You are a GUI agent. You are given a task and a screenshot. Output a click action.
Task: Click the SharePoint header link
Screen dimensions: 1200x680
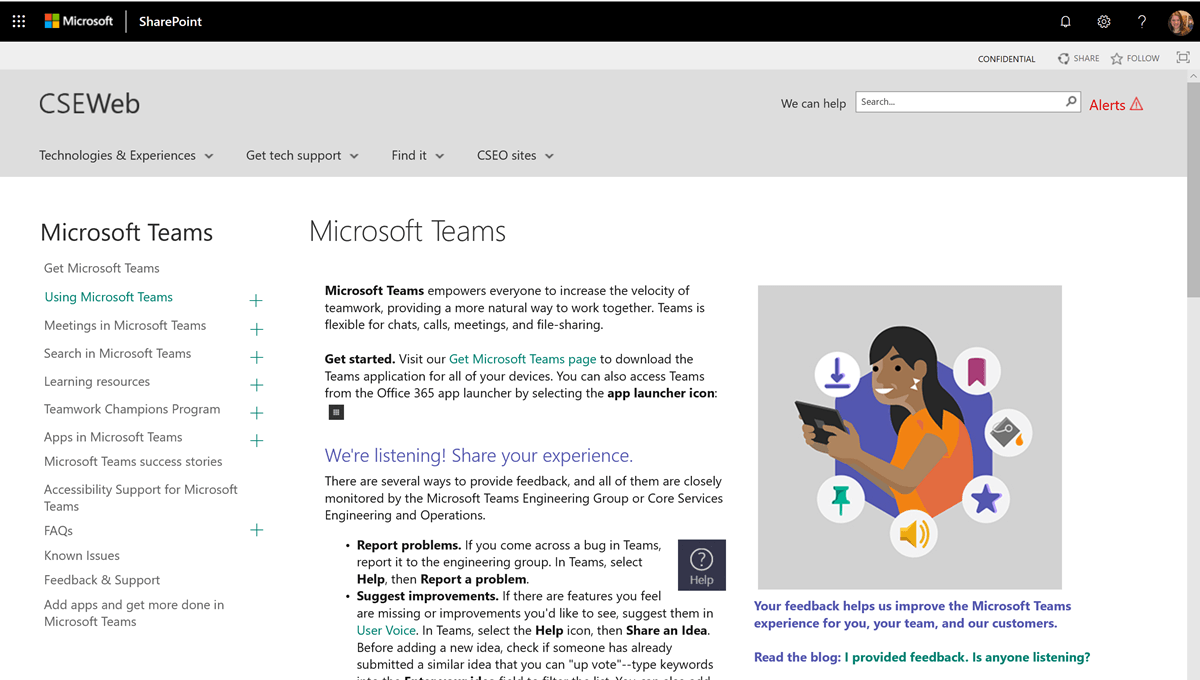(x=170, y=21)
